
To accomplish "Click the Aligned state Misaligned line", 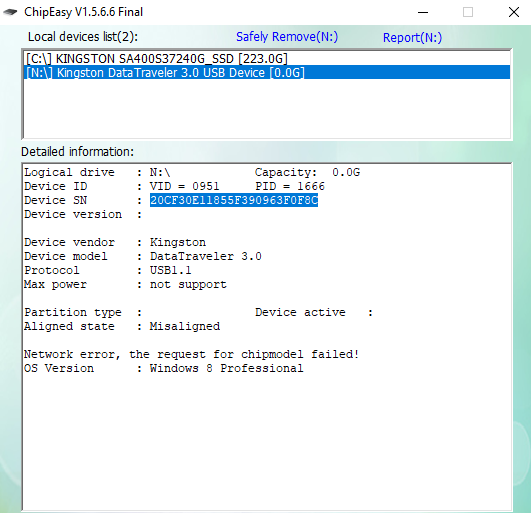I will point(122,326).
